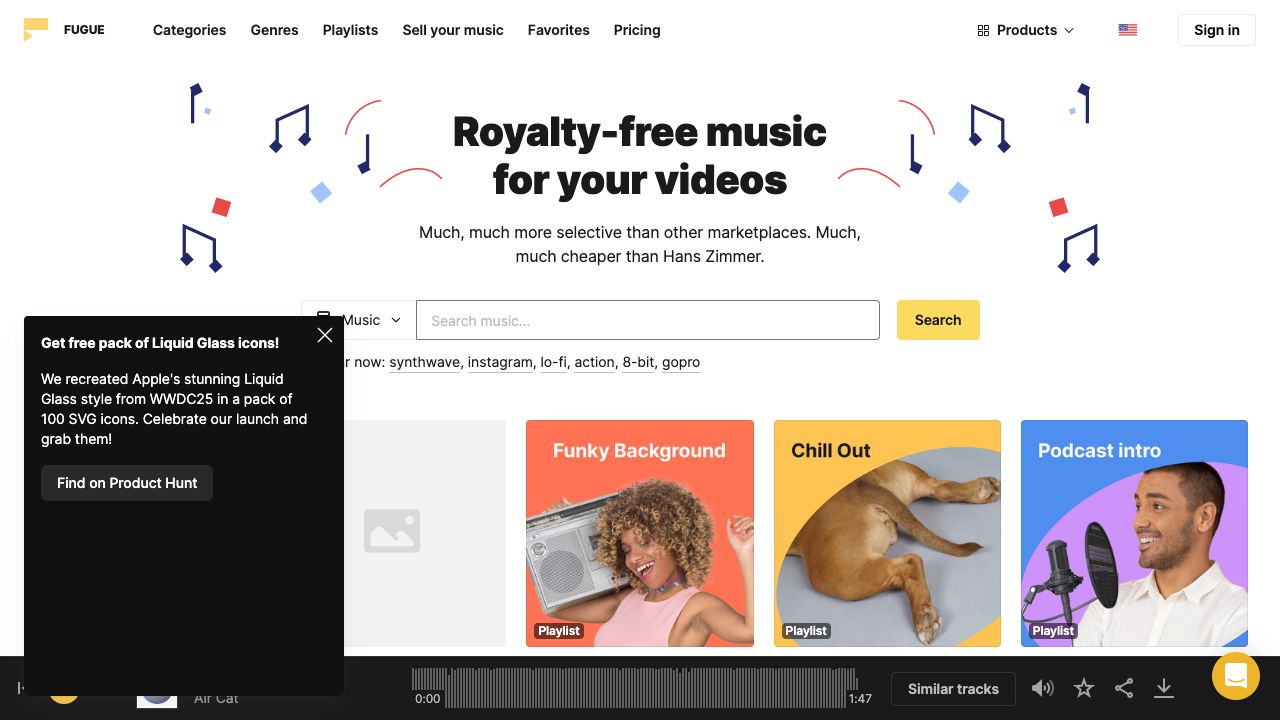Expand the Products dropdown chevron
Screen dimensions: 1280x720
1069,31
